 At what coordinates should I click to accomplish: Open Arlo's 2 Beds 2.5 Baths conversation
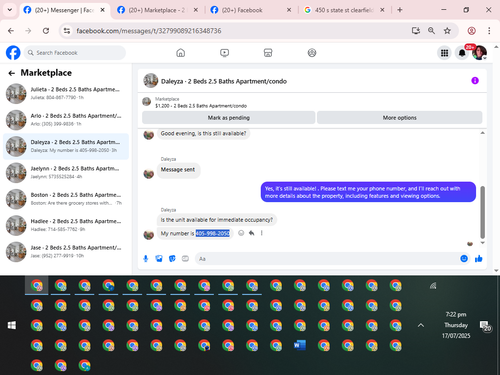(x=66, y=120)
